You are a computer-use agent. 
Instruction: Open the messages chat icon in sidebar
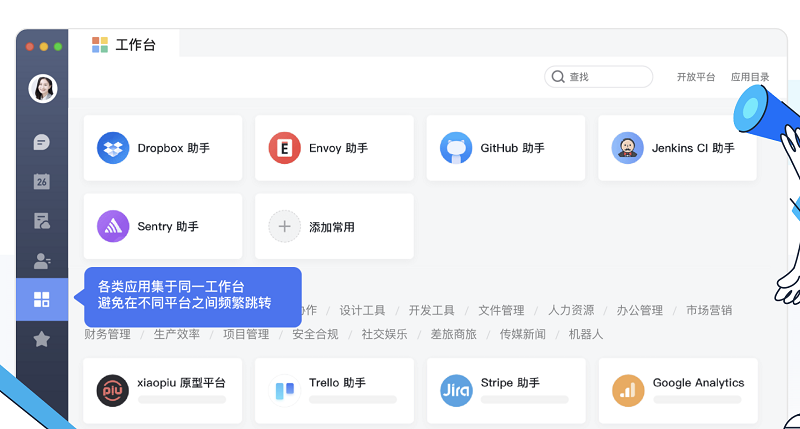pos(41,142)
